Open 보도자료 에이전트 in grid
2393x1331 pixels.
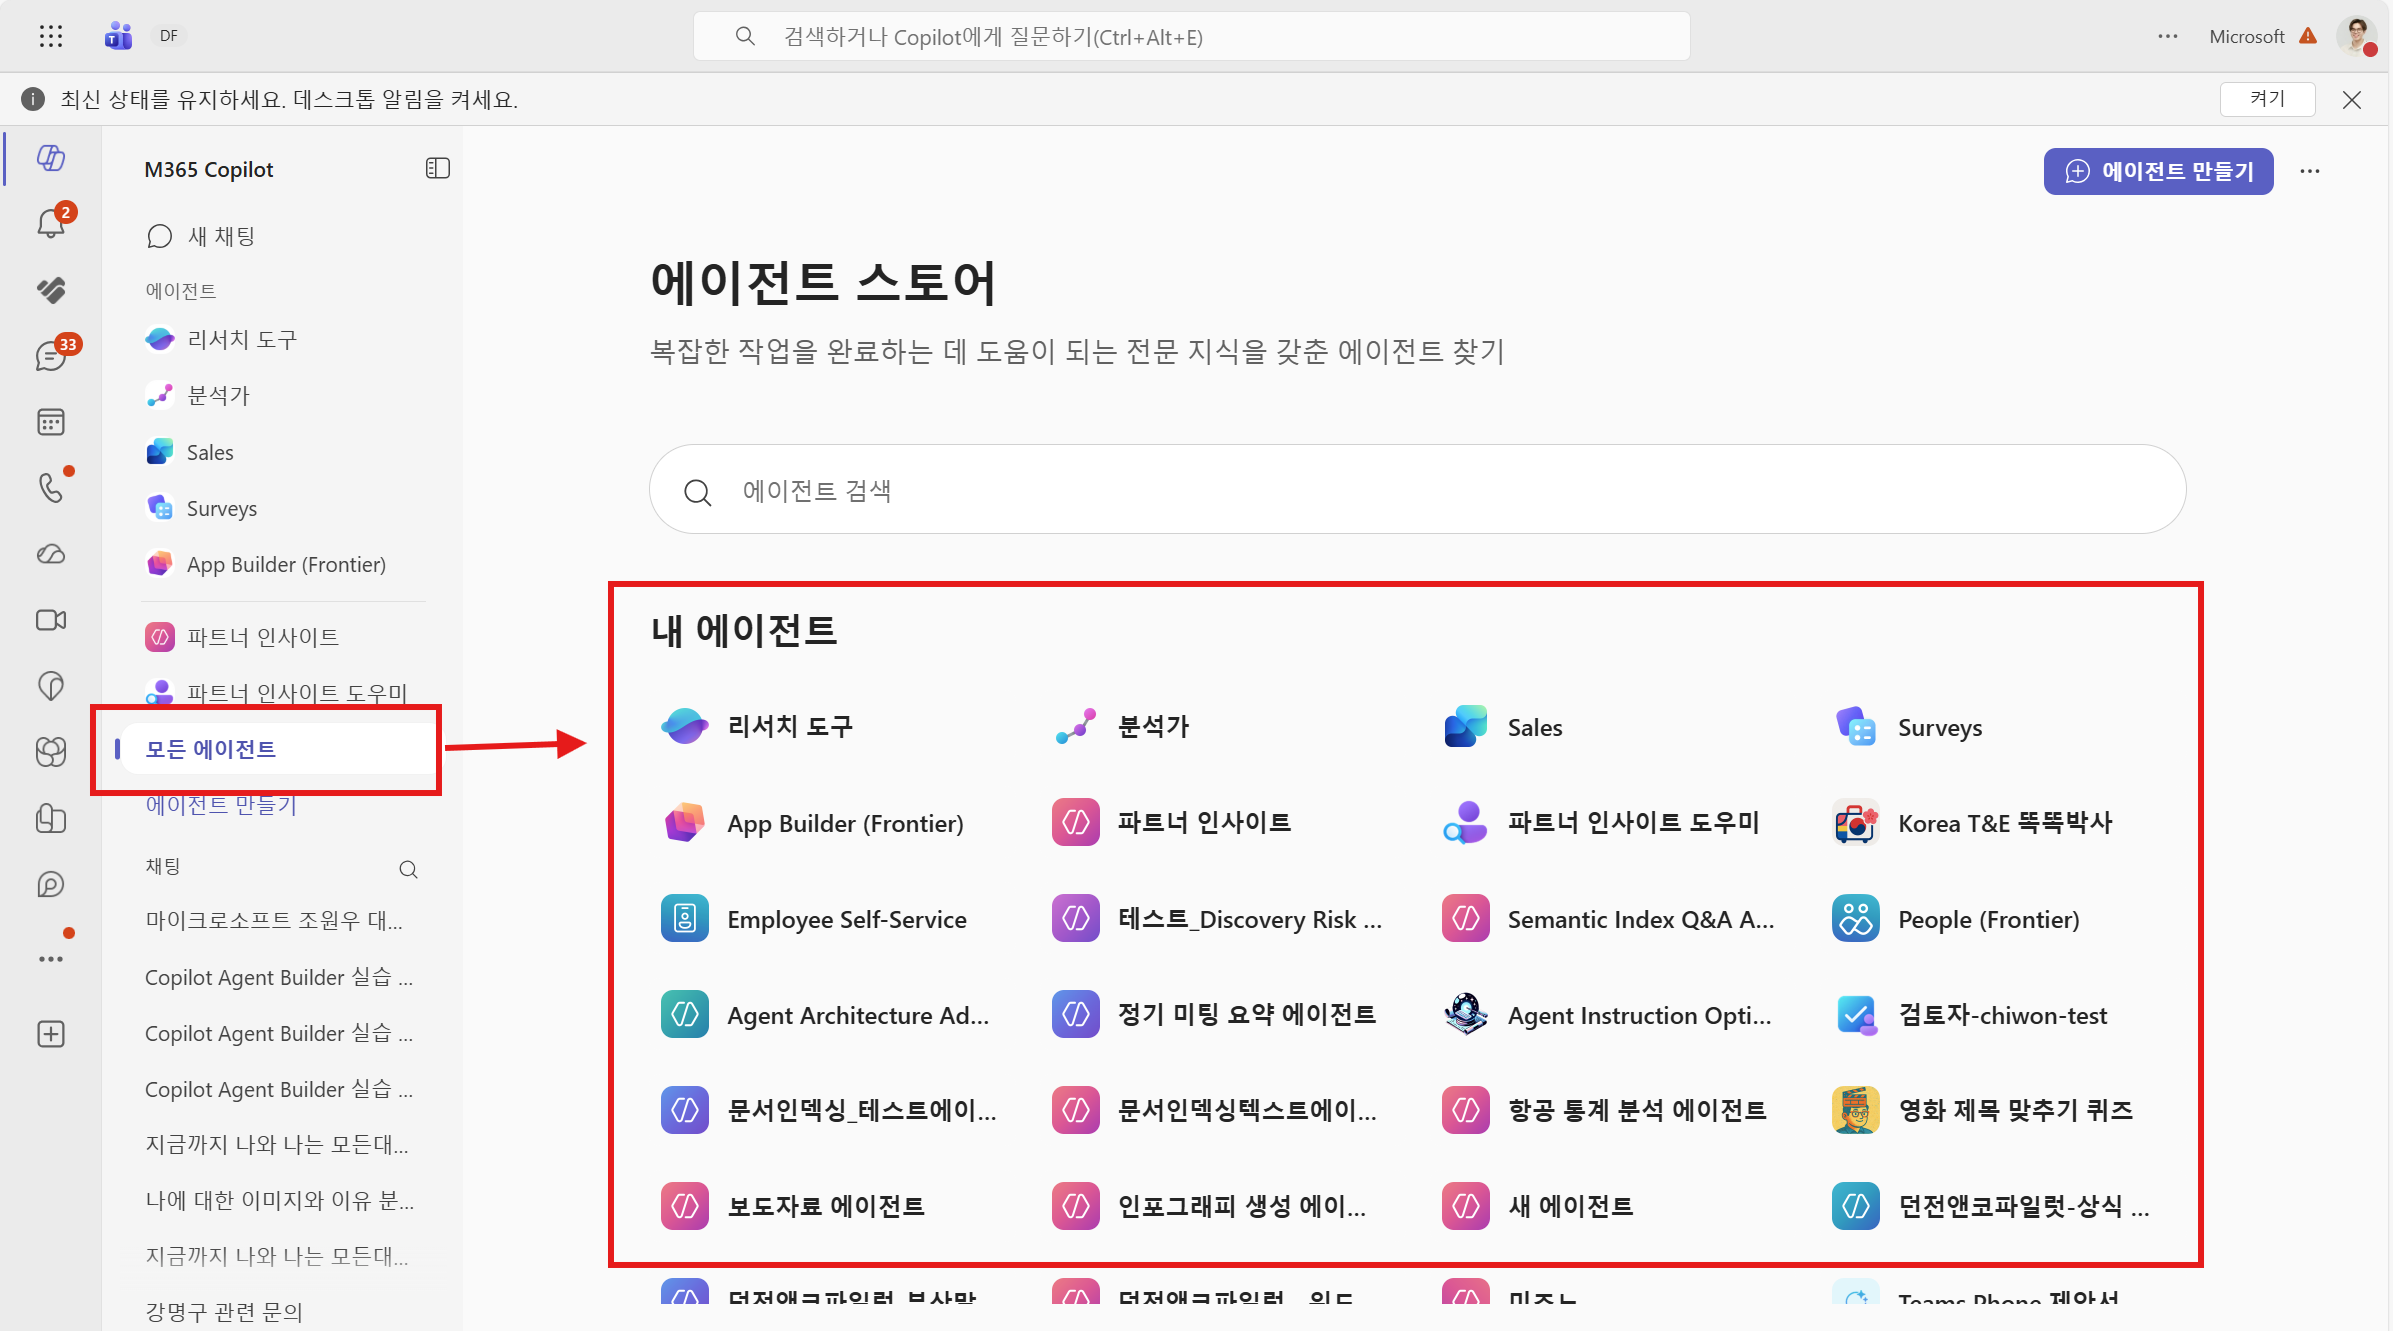pos(792,1206)
